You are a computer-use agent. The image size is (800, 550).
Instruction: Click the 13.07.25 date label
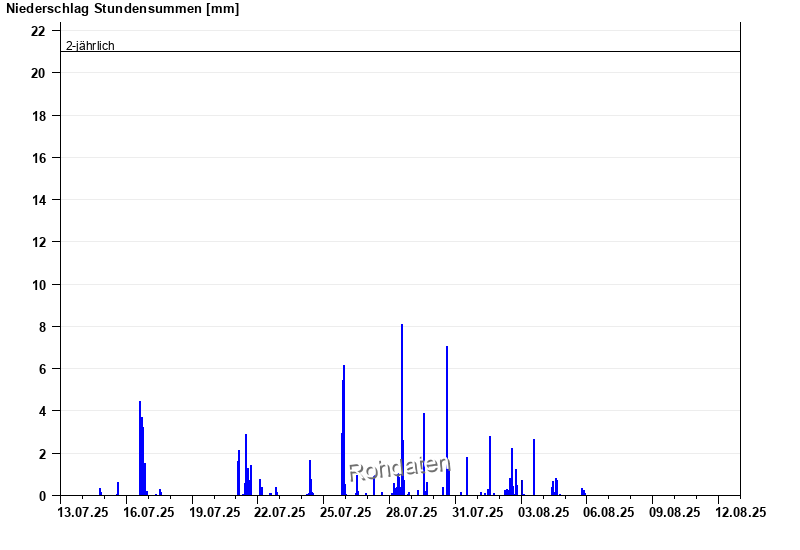click(x=83, y=512)
